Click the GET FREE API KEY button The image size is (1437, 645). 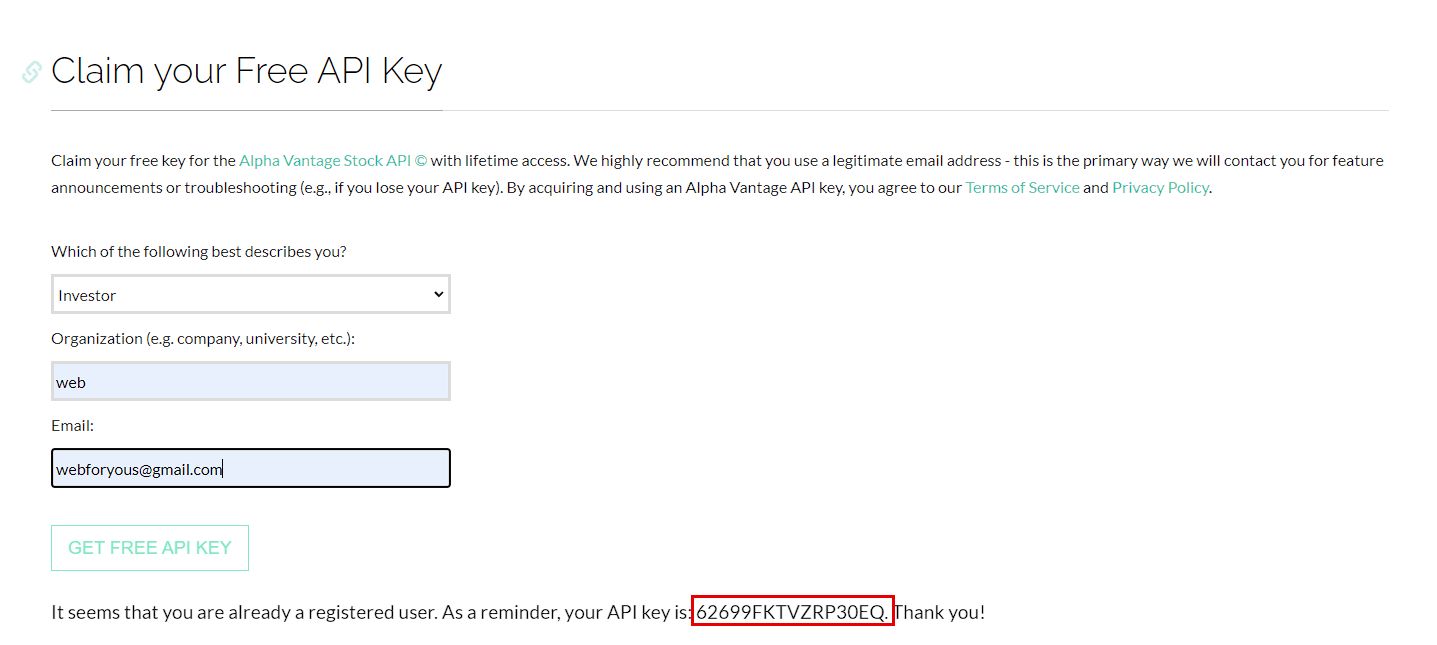150,548
